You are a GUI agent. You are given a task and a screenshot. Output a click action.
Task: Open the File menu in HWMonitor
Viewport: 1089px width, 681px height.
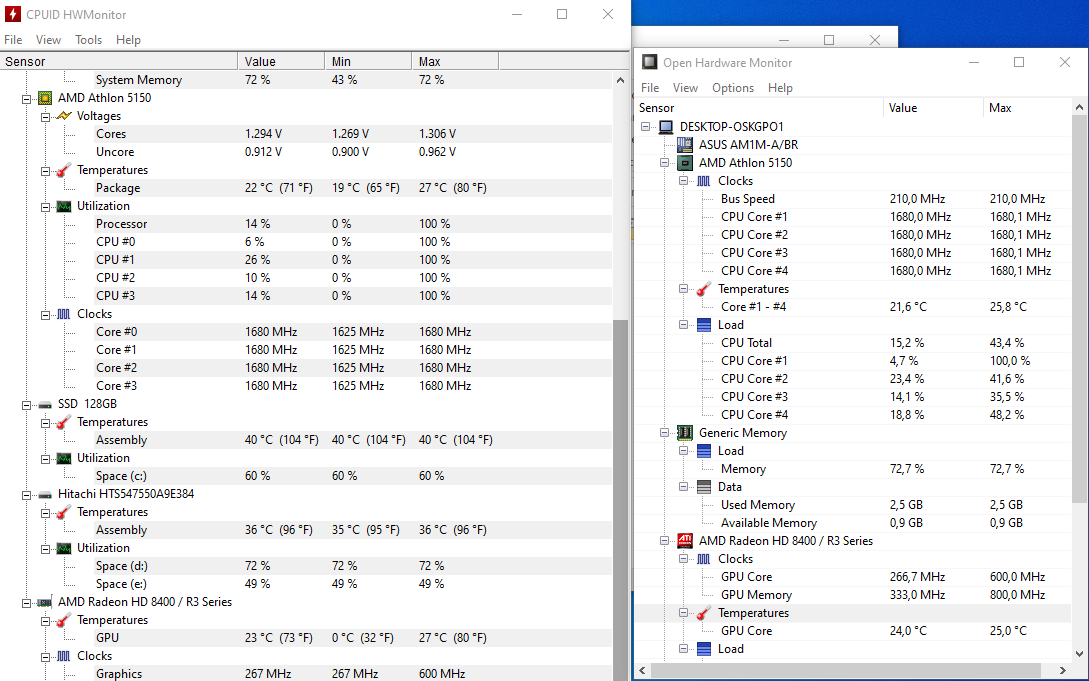tap(13, 40)
